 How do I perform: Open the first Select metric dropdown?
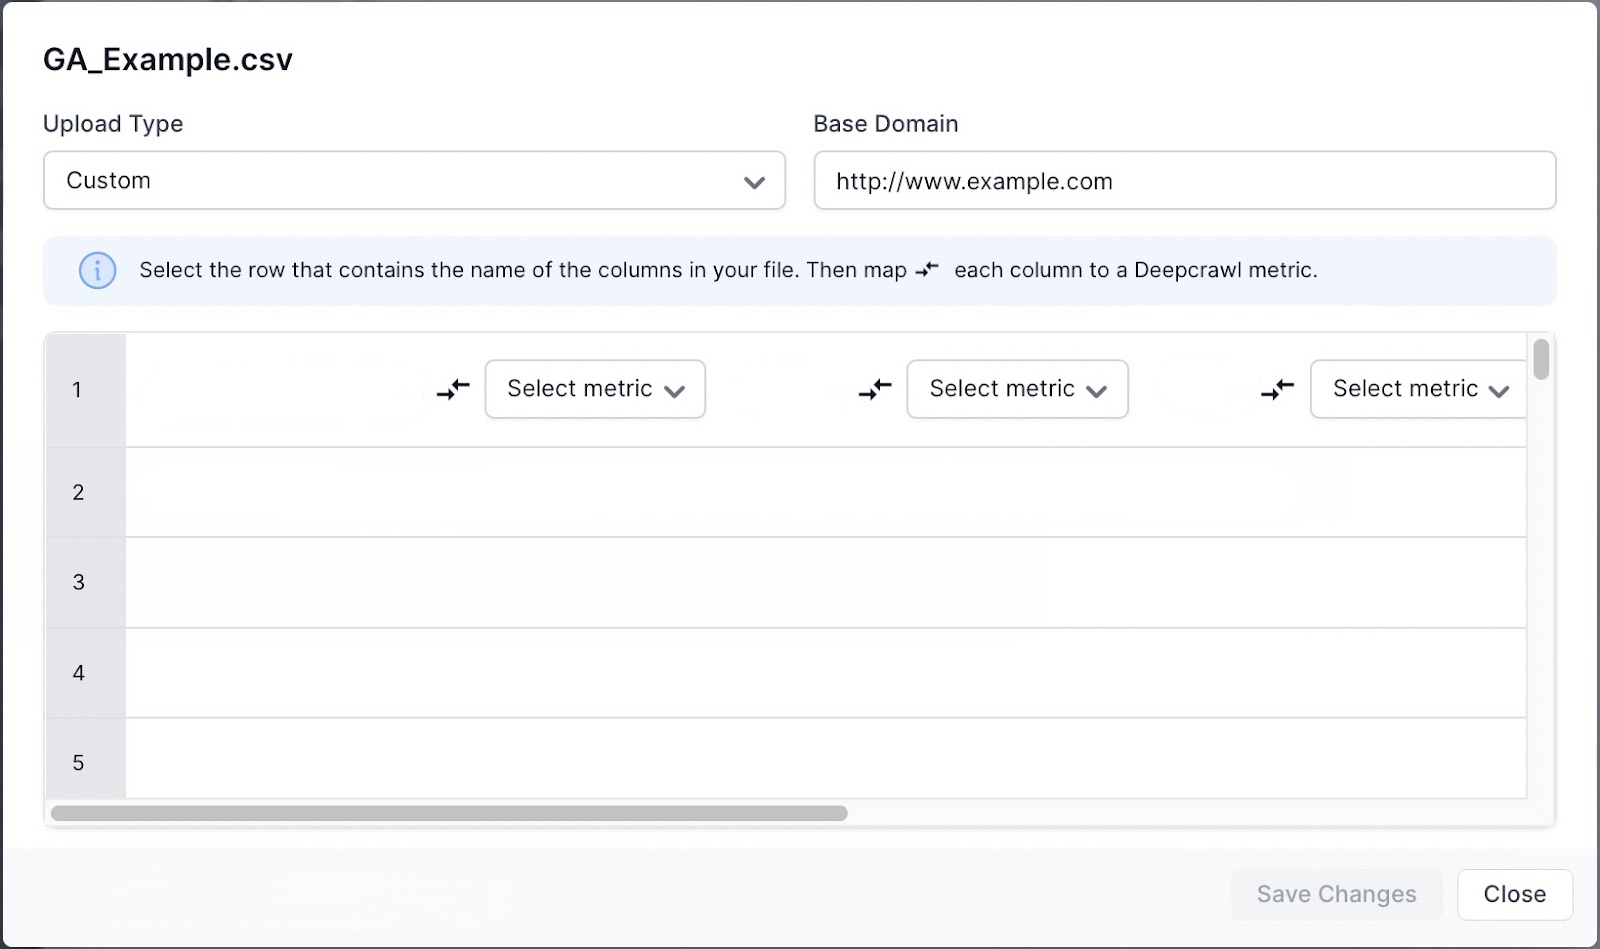point(595,389)
